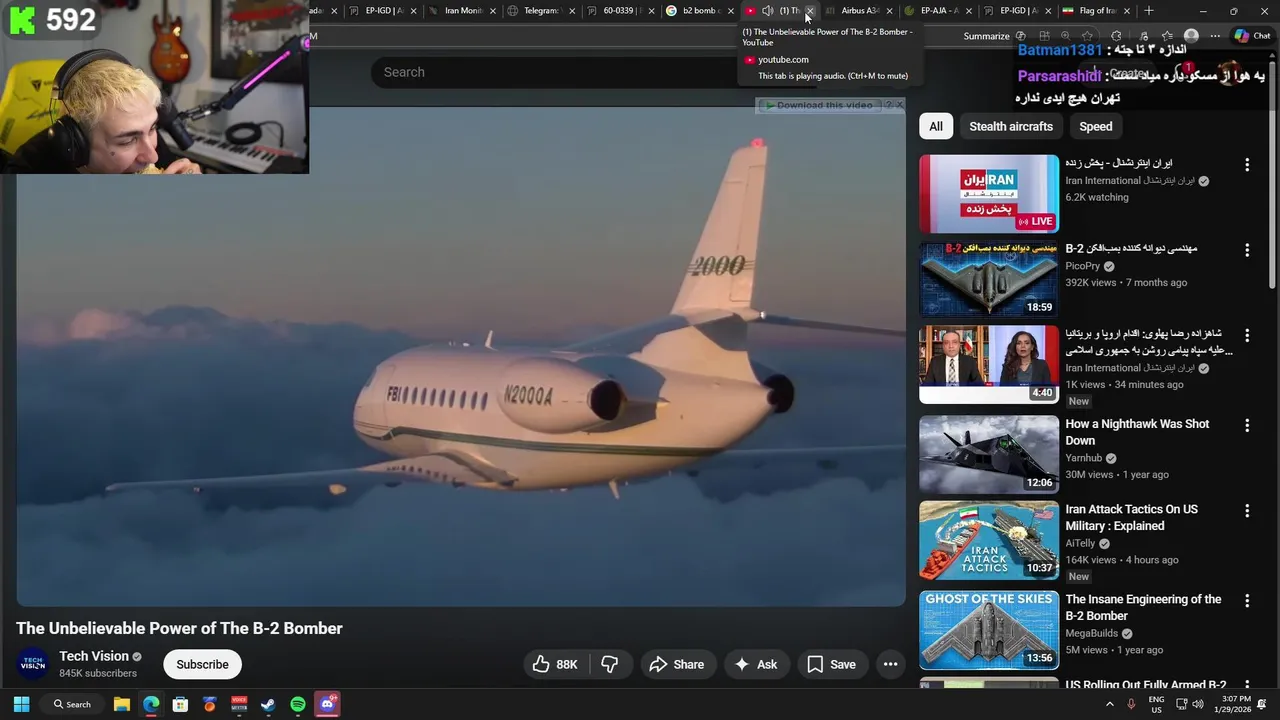
Task: Open the Windows Start menu
Action: 21,704
